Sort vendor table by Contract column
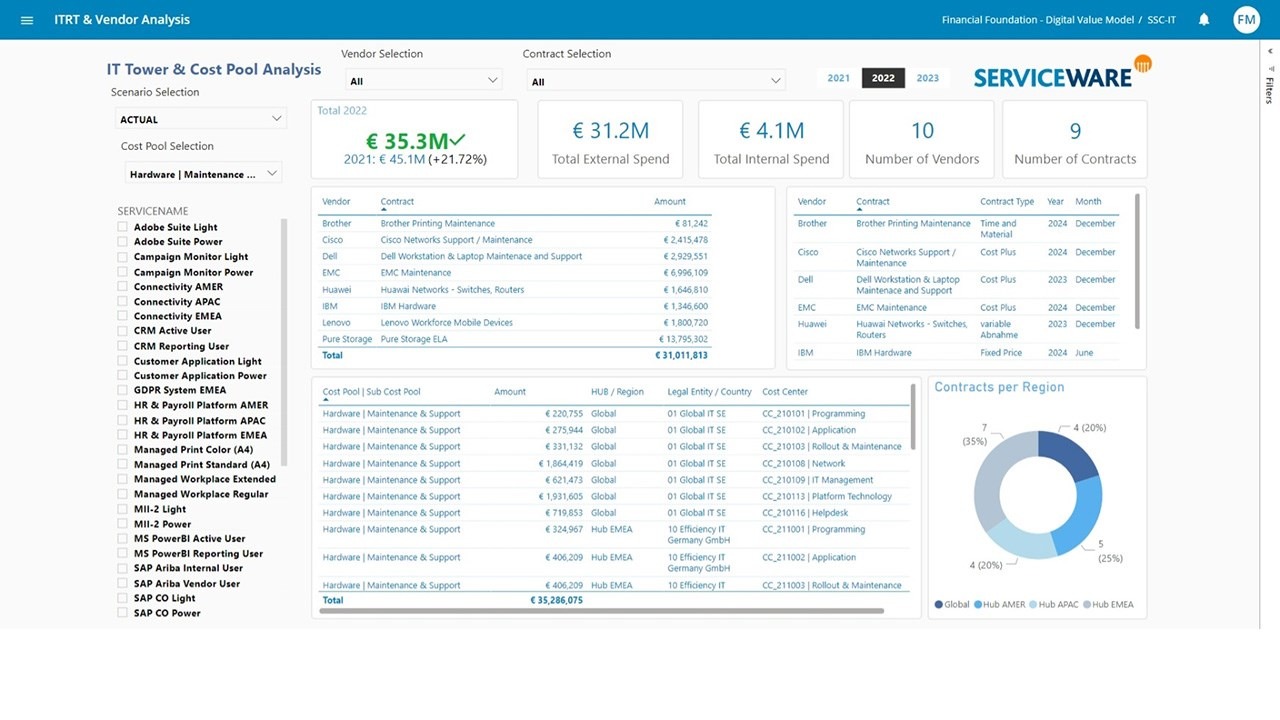The width and height of the screenshot is (1280, 720). (x=397, y=202)
